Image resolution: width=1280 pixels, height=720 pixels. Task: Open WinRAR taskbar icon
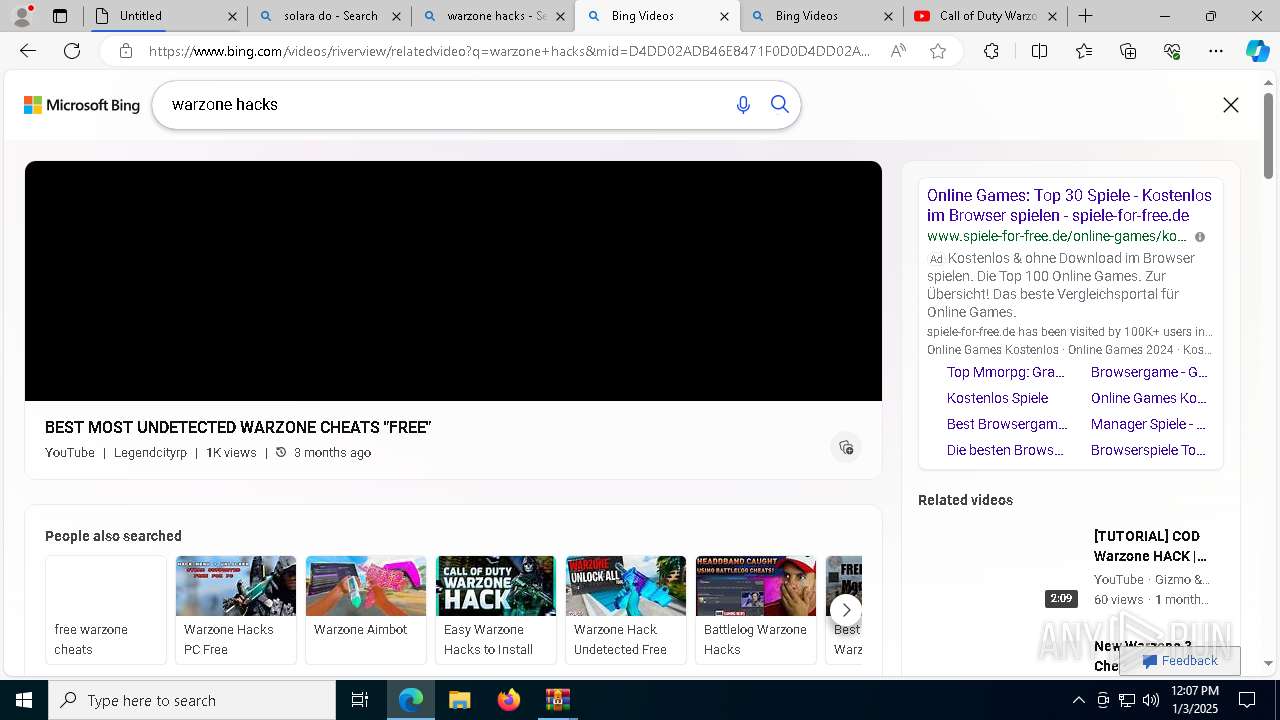557,700
